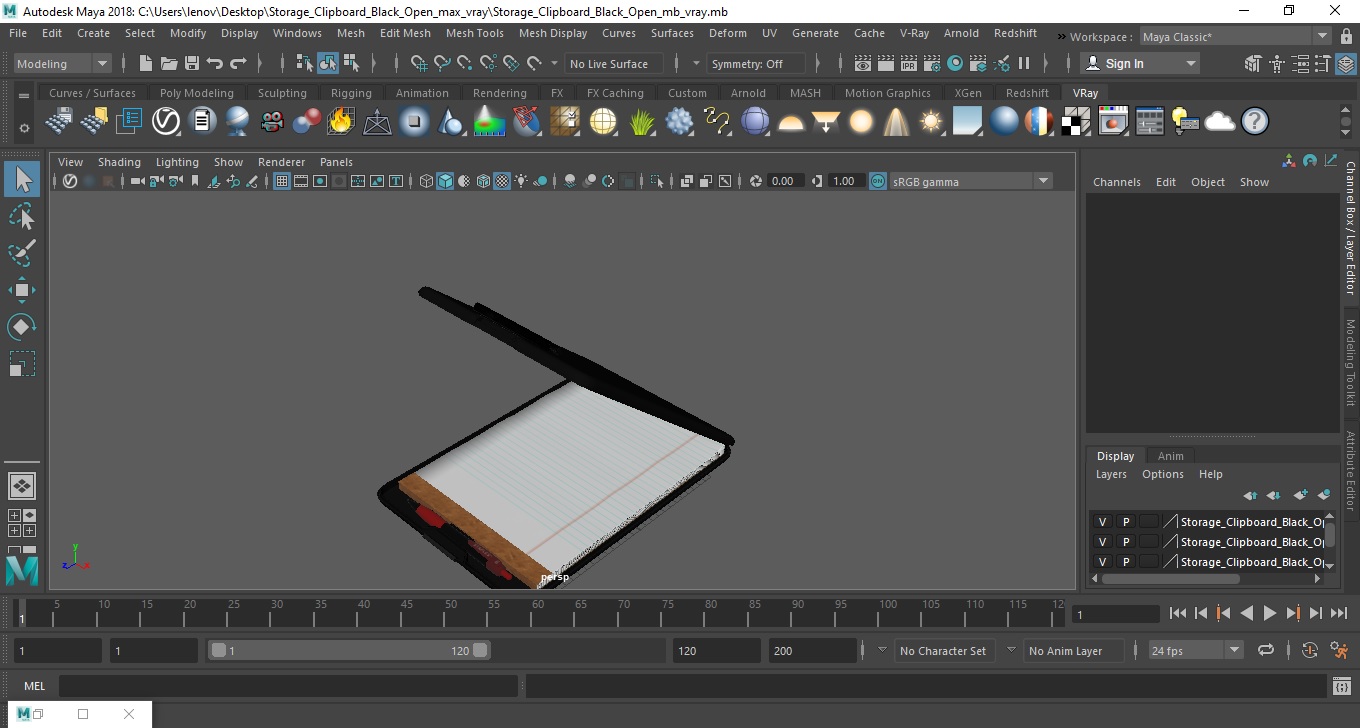Open a scene with the folder icon

169,63
